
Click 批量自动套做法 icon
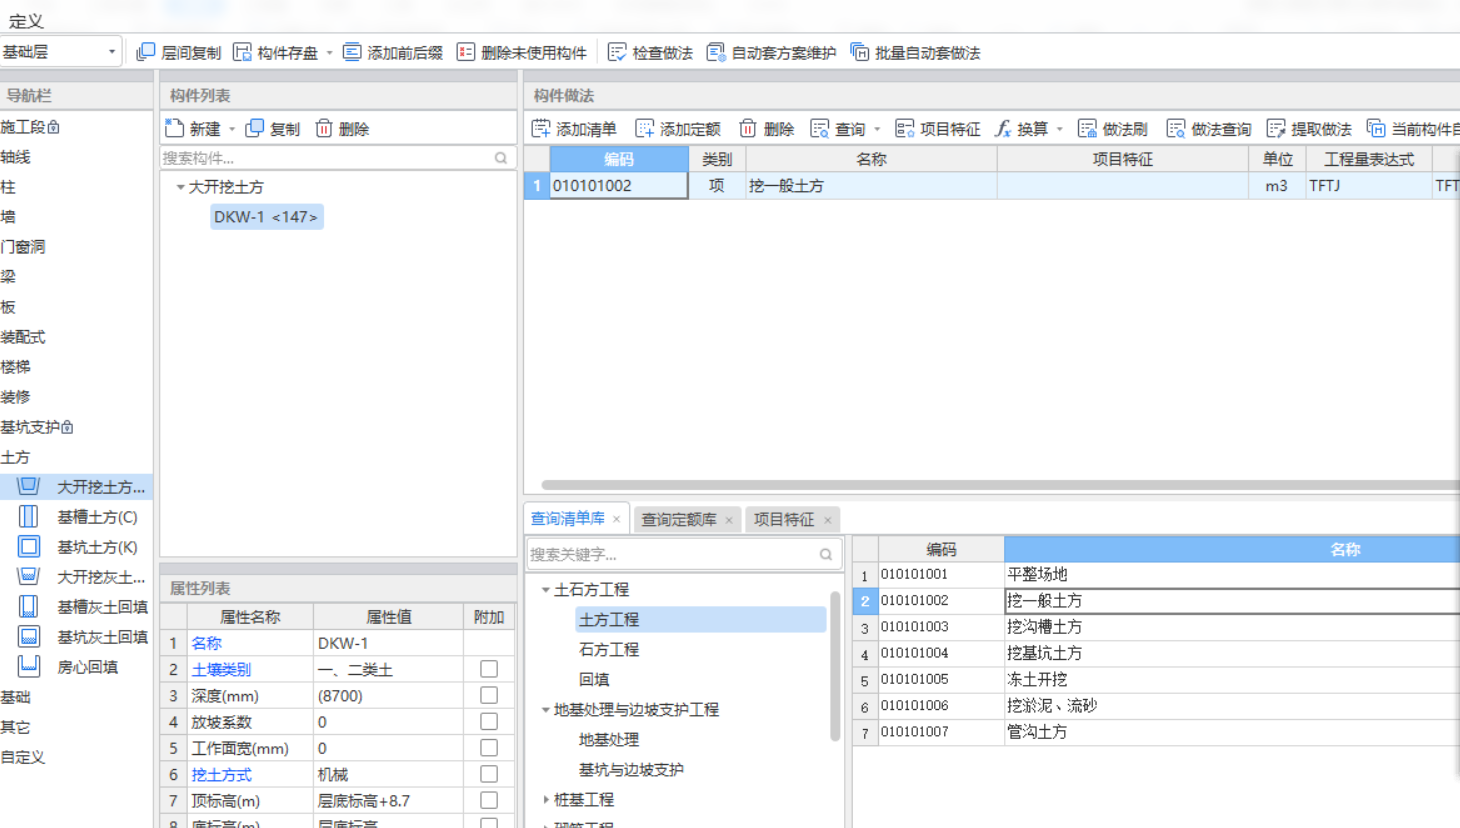(x=860, y=52)
